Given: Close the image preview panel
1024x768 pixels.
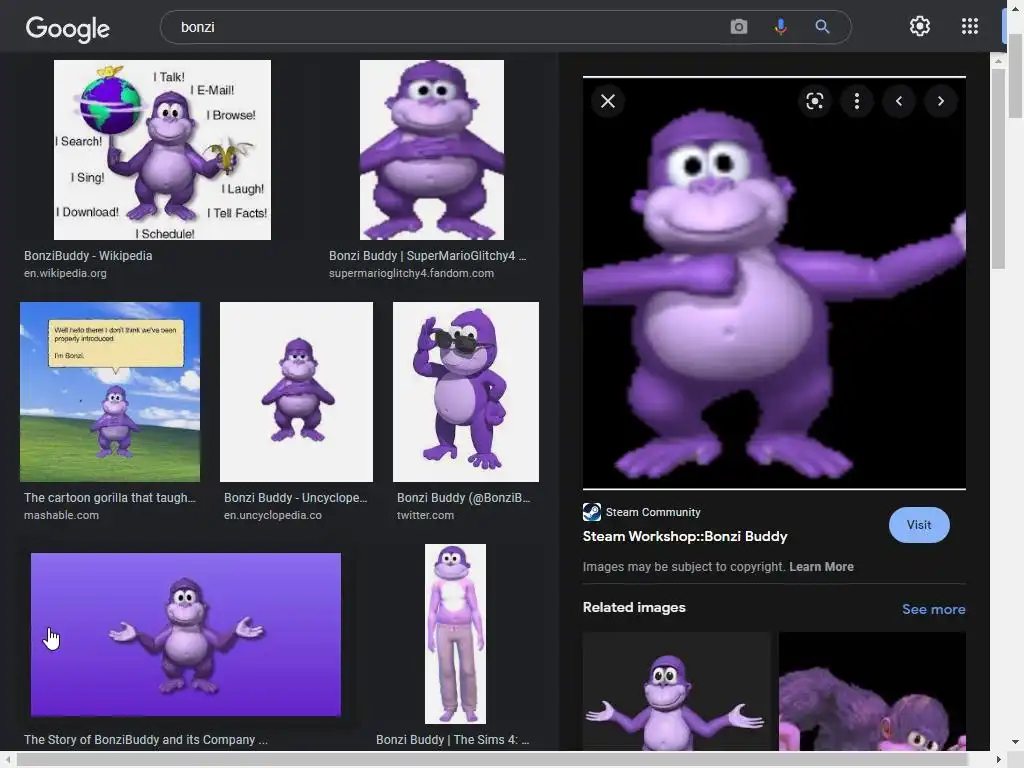Looking at the screenshot, I should [608, 101].
